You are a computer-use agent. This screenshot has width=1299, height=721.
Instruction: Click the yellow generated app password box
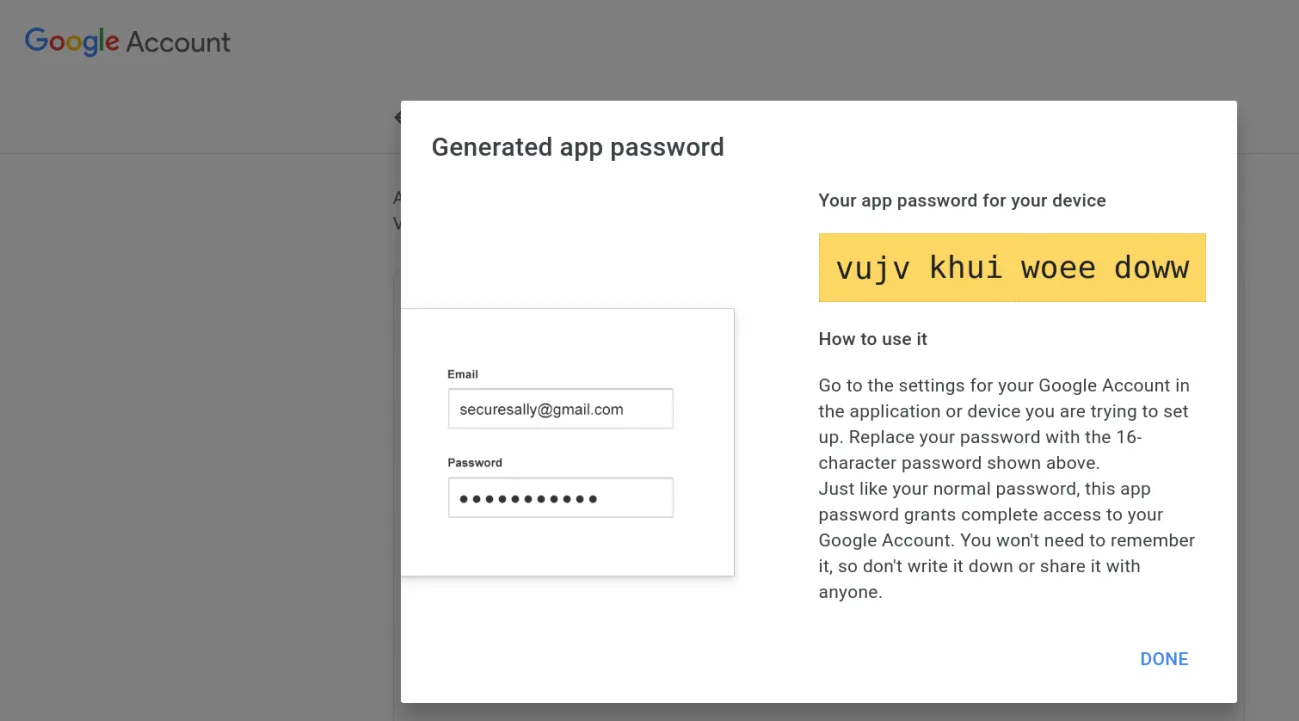[1012, 268]
